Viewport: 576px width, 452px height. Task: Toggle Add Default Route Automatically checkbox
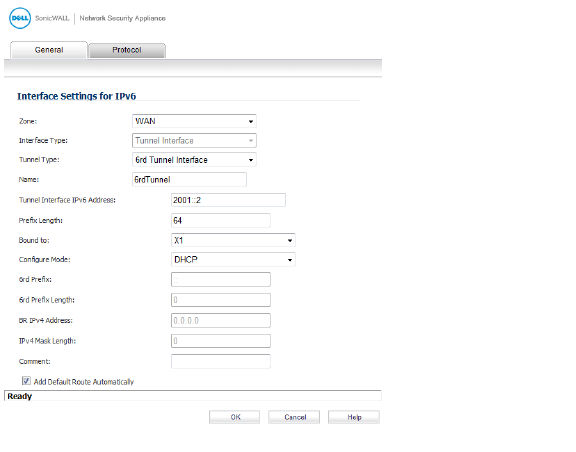[26, 381]
